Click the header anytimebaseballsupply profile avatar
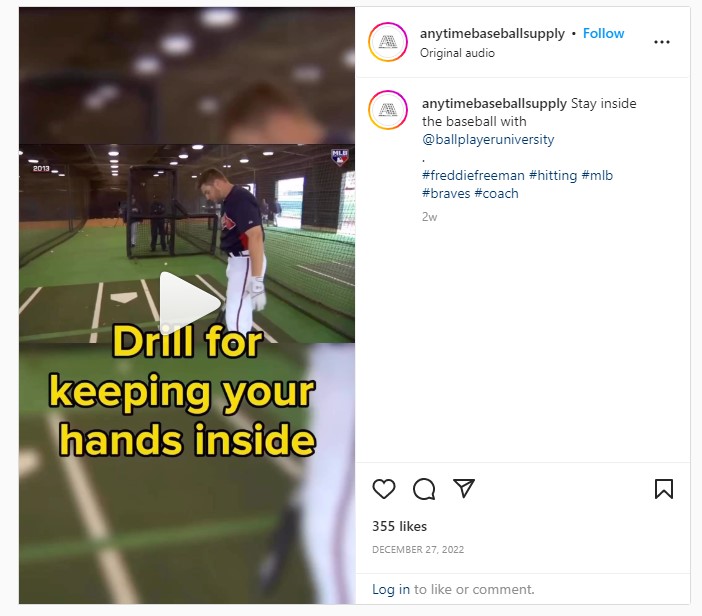 [388, 42]
